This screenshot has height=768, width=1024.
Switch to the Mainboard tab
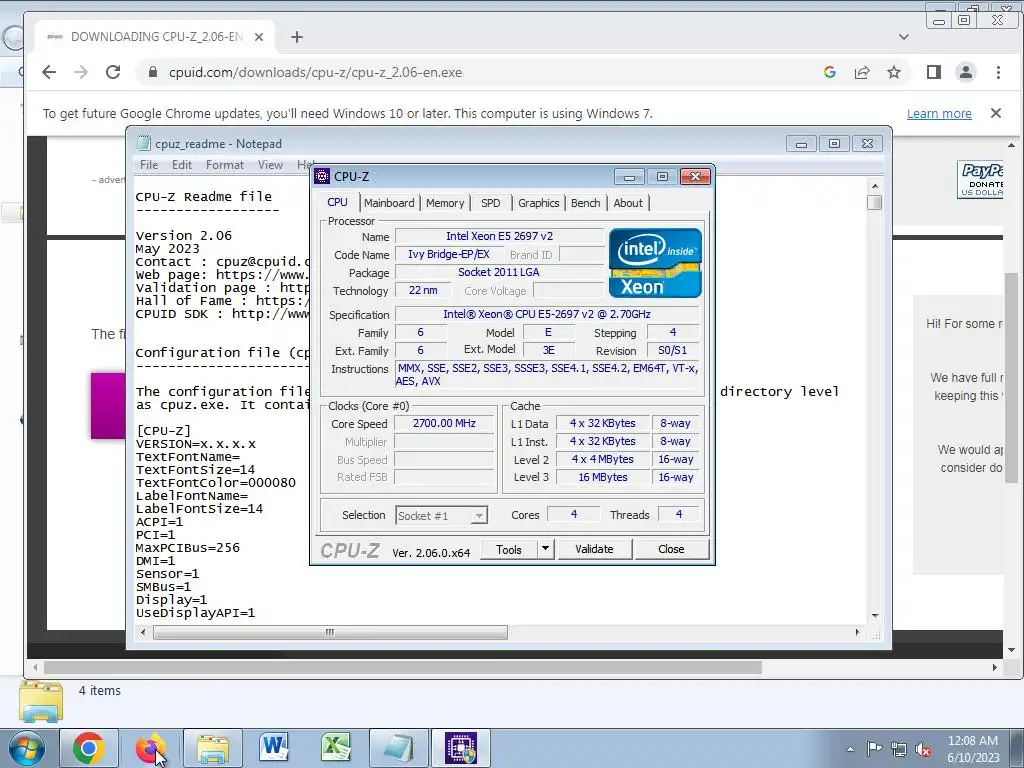click(x=389, y=203)
